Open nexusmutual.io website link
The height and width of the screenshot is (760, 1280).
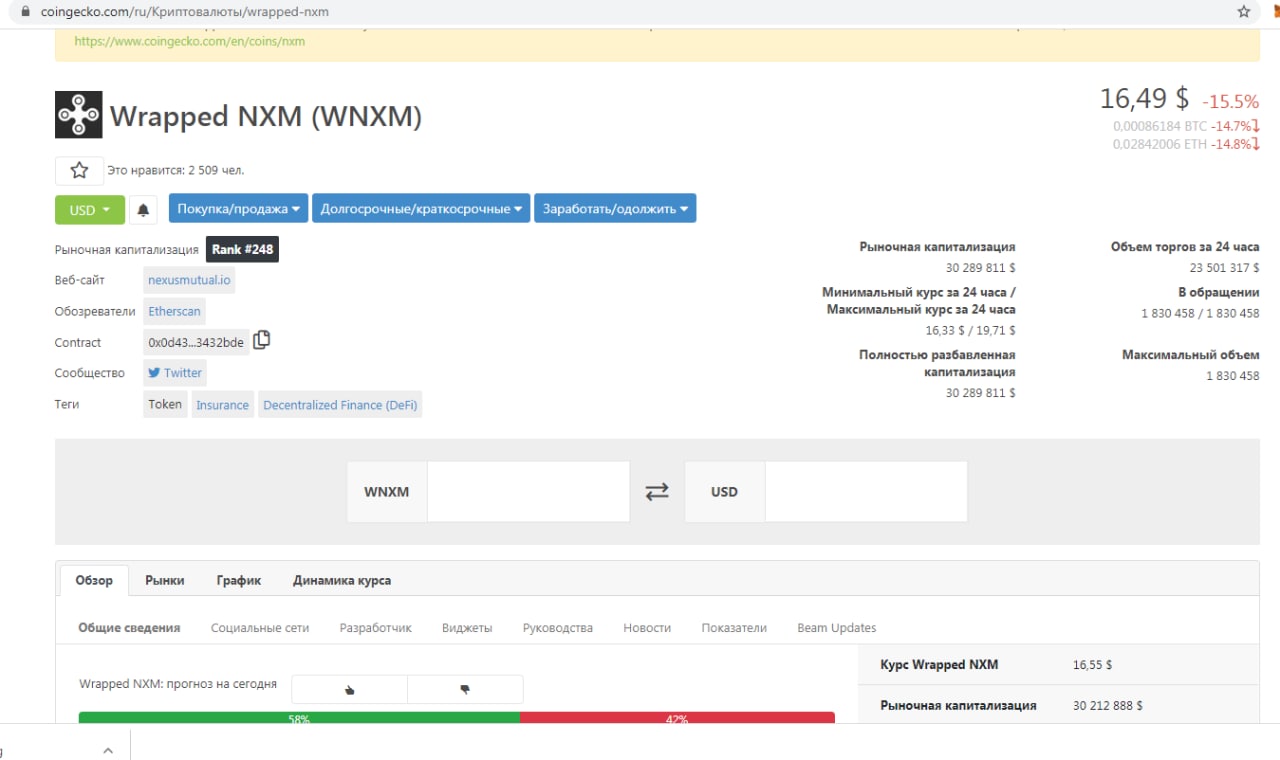pyautogui.click(x=189, y=280)
